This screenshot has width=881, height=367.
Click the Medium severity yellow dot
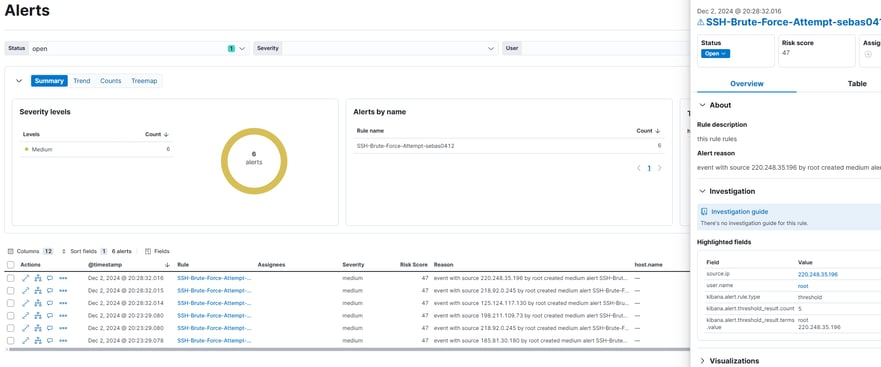pyautogui.click(x=26, y=149)
